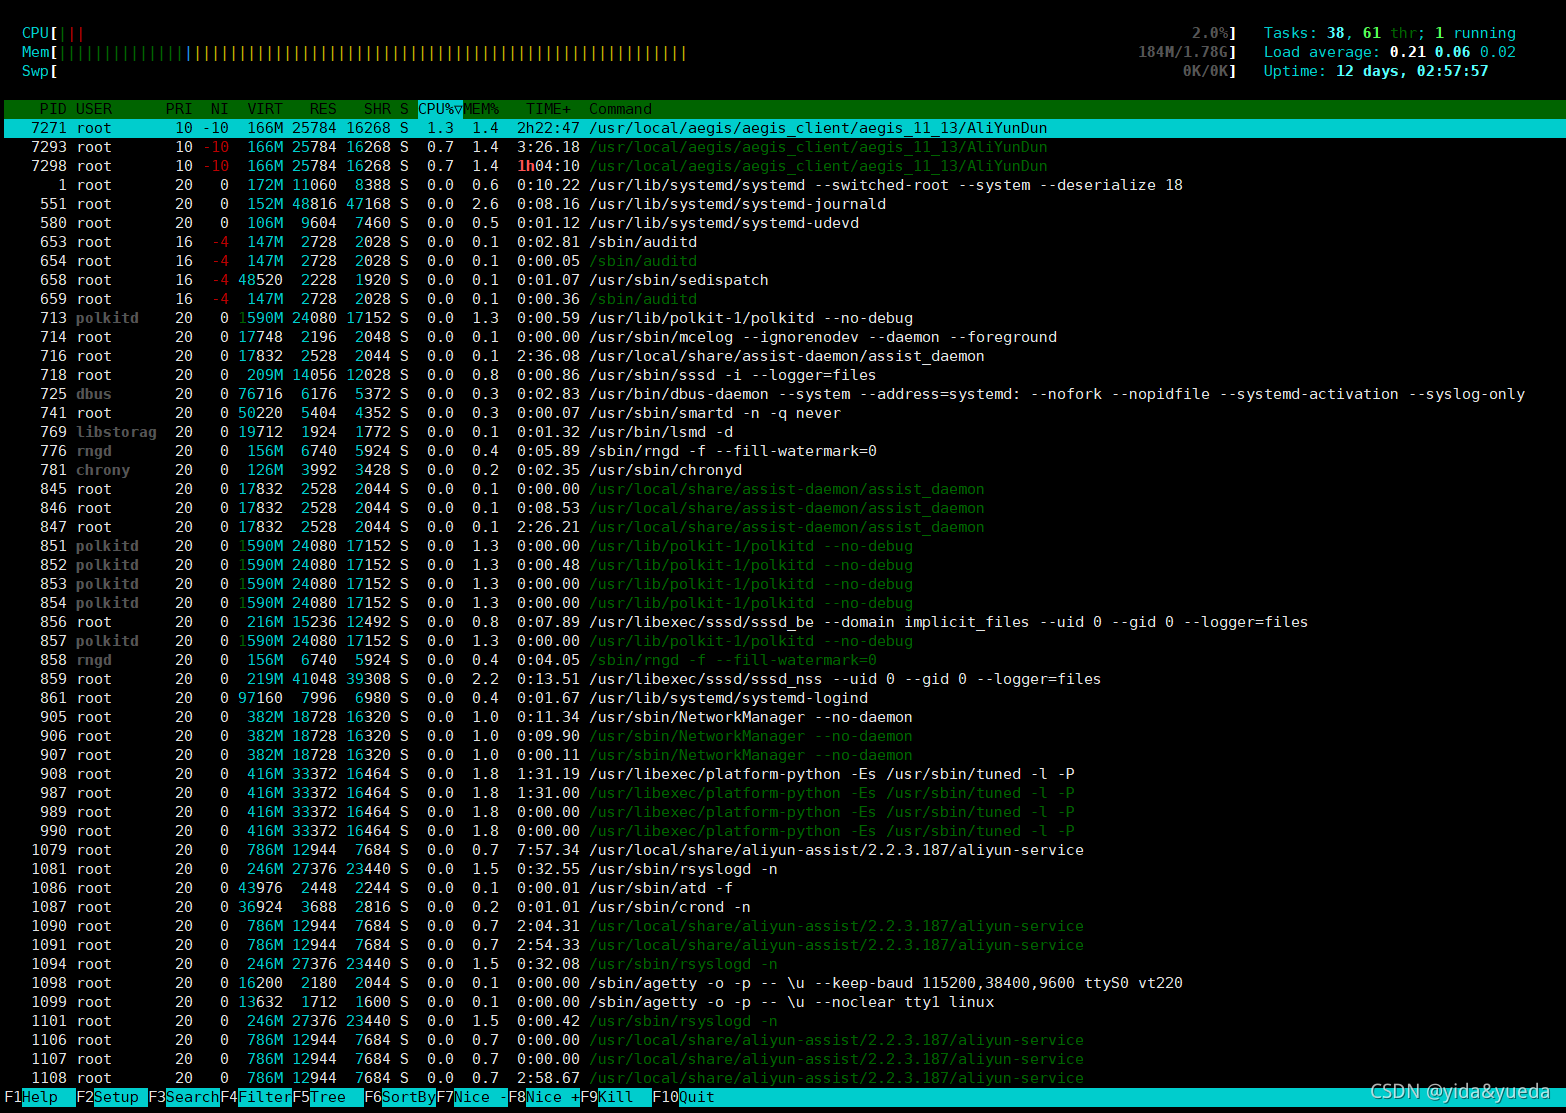
Task: Click the Command column header
Action: click(620, 109)
